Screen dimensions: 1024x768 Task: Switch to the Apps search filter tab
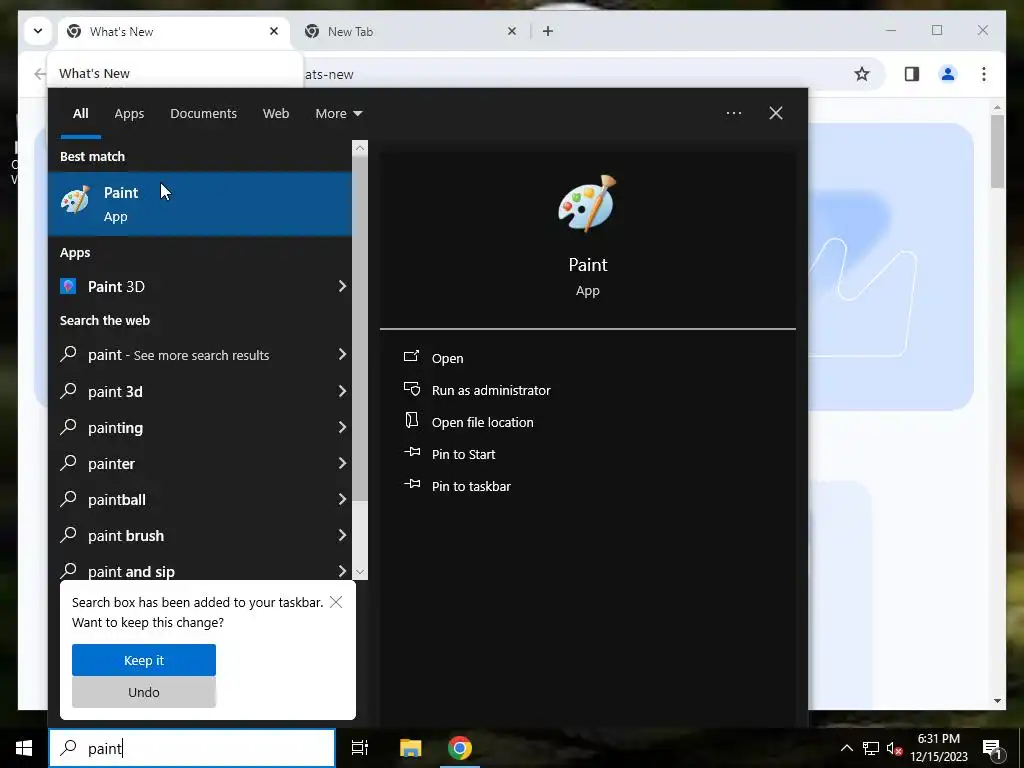click(129, 113)
